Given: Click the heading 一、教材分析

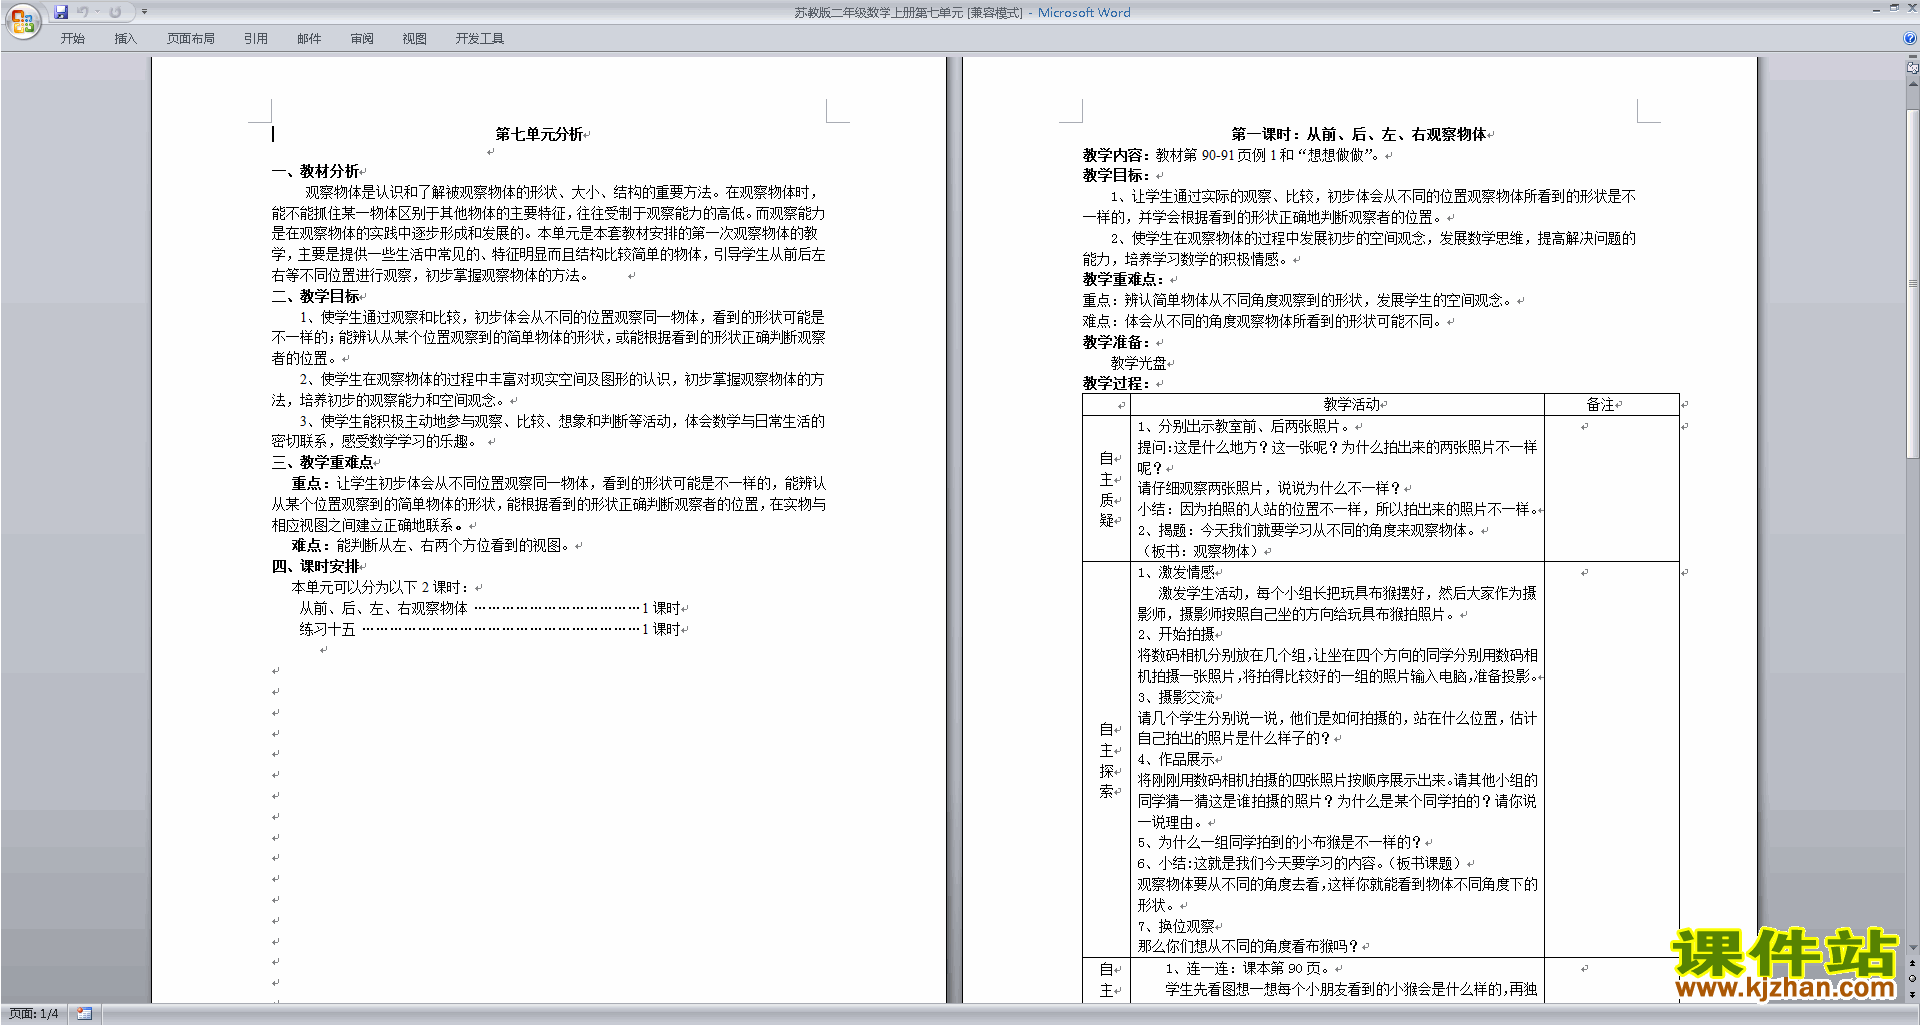Looking at the screenshot, I should (315, 172).
